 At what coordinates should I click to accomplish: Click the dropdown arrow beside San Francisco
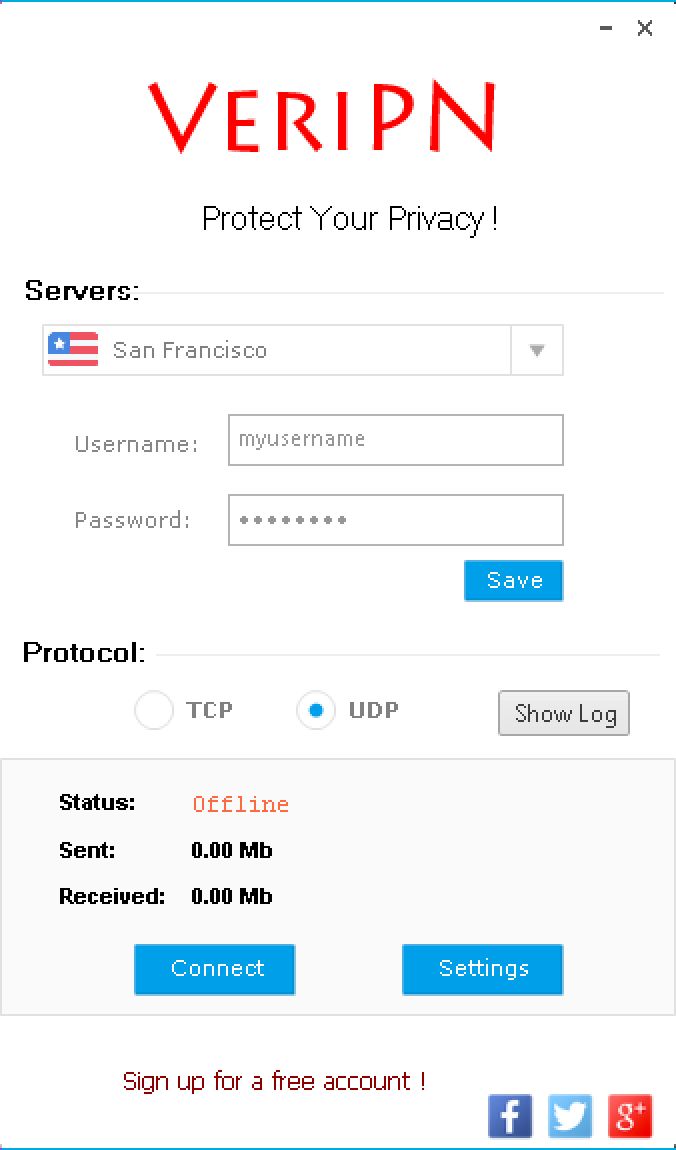coord(537,350)
